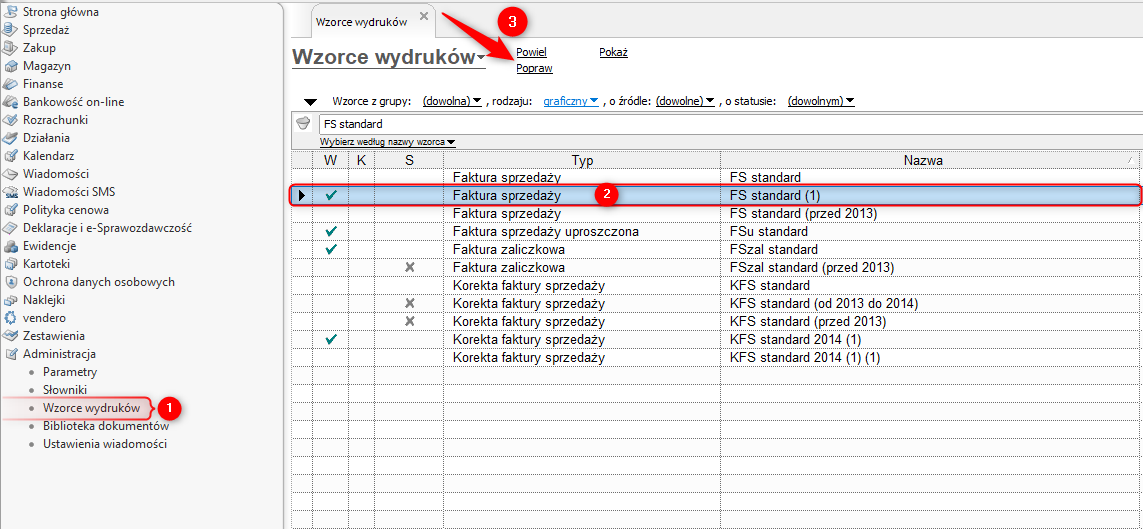Open the Kartoteki module icon
The width and height of the screenshot is (1143, 529).
click(x=10, y=264)
